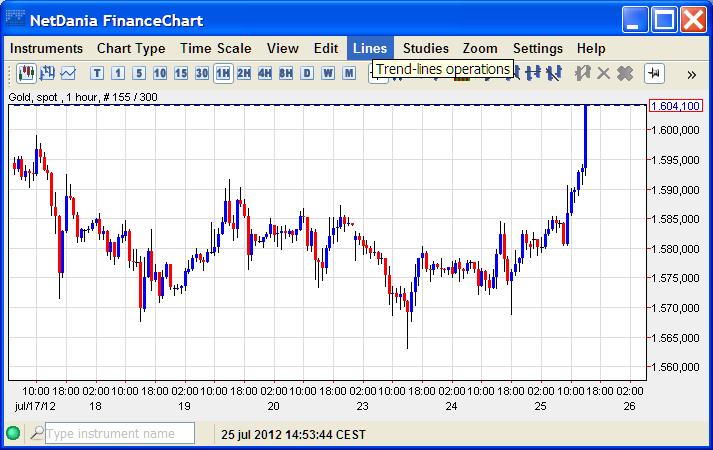
Task: Open the Chart Type menu
Action: click(x=131, y=48)
